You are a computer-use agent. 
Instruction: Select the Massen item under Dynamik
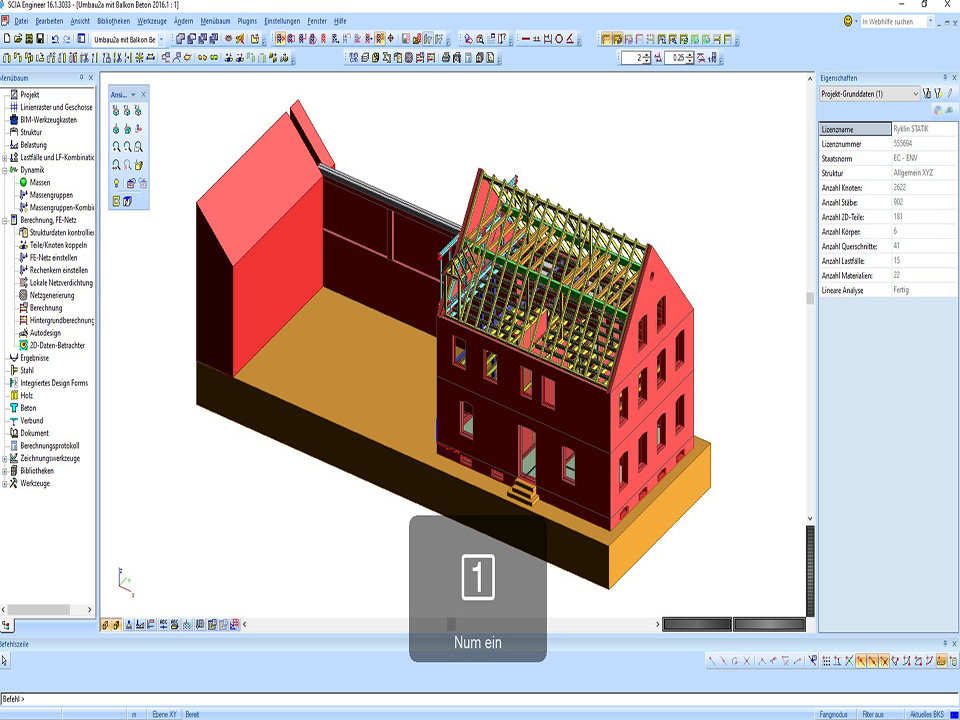(x=39, y=183)
